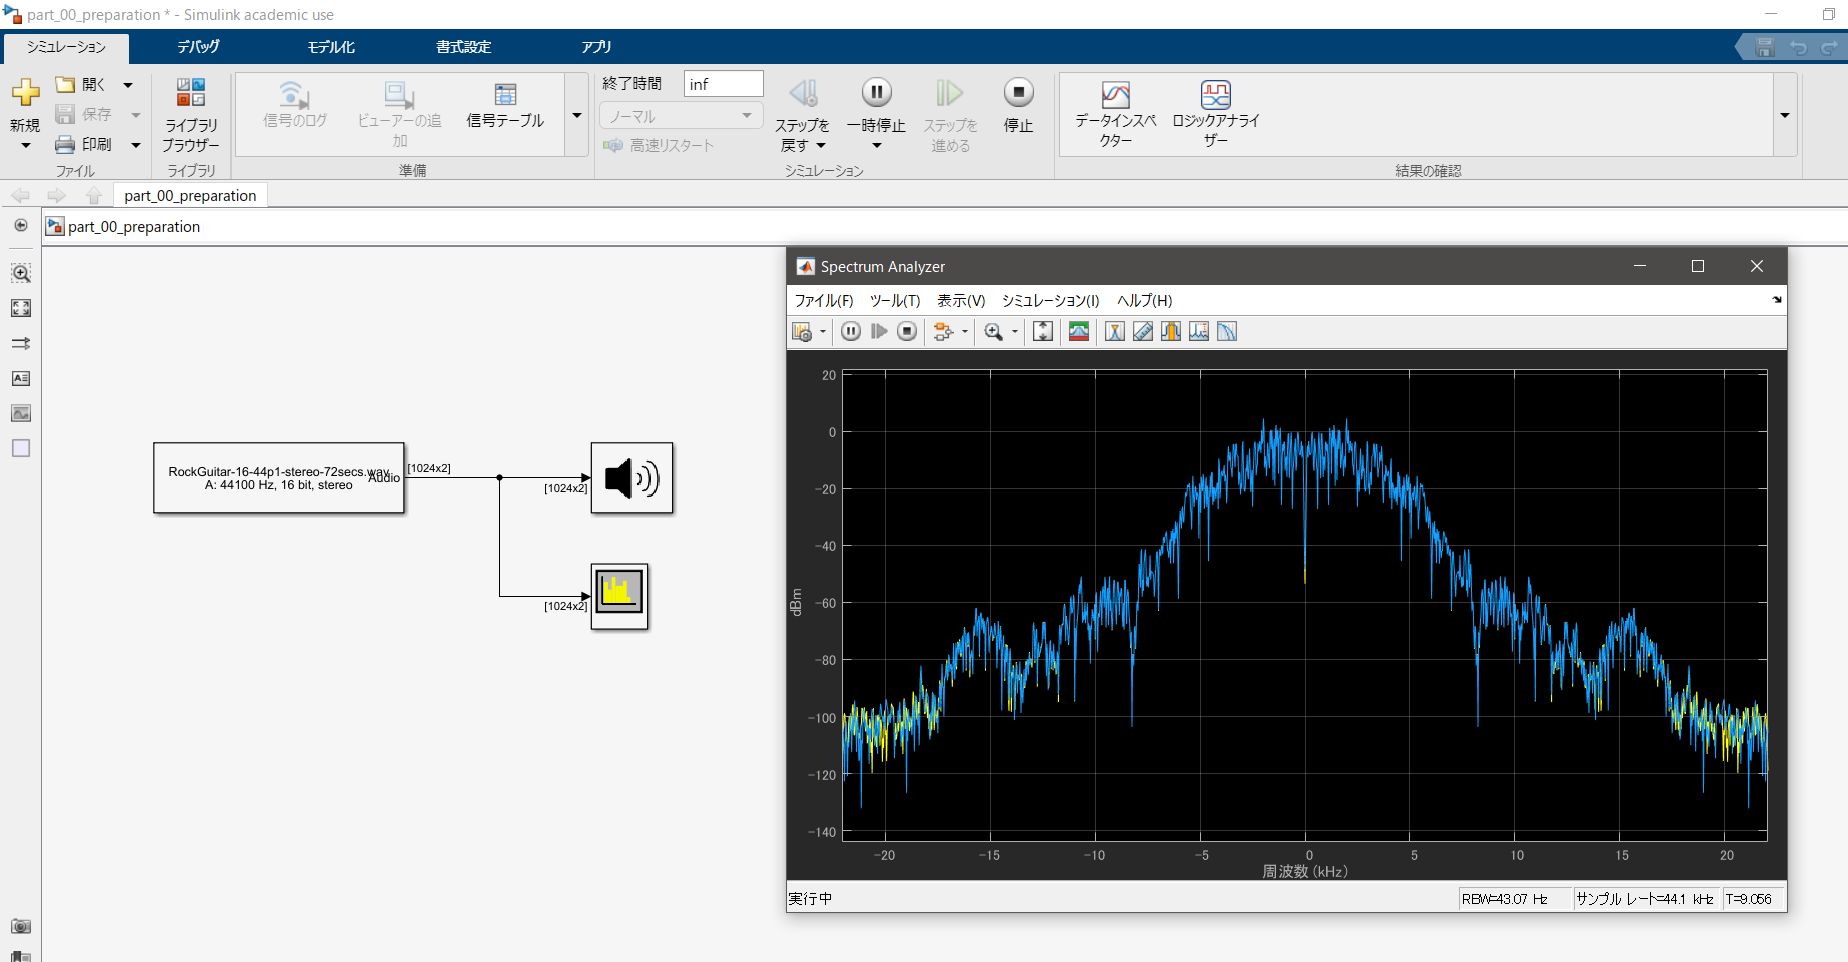Open the peak finder measurement icon
The height and width of the screenshot is (962, 1848).
click(1198, 331)
